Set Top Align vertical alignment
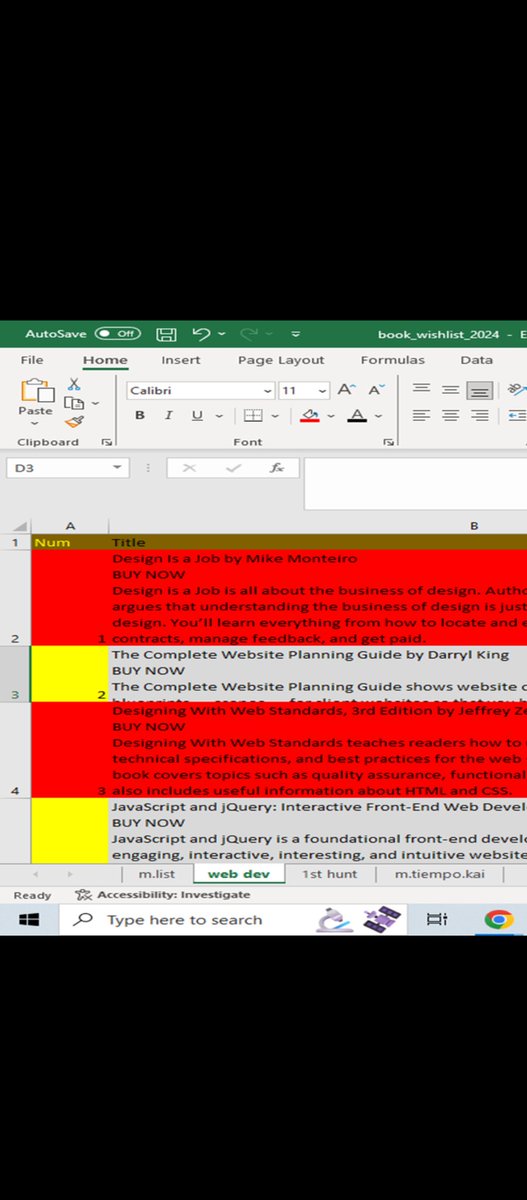The height and width of the screenshot is (1200, 527). pyautogui.click(x=422, y=390)
